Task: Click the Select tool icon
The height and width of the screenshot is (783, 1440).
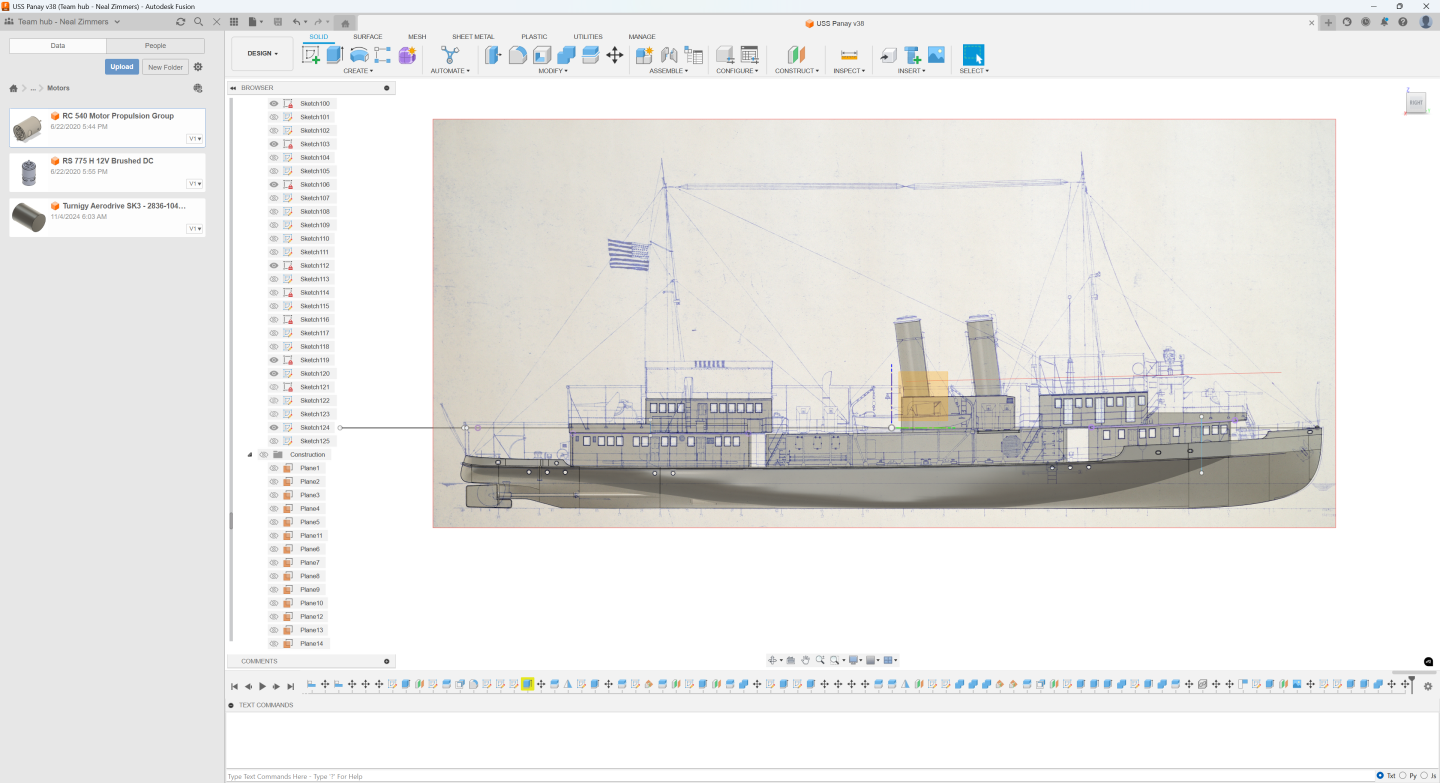Action: click(x=973, y=55)
